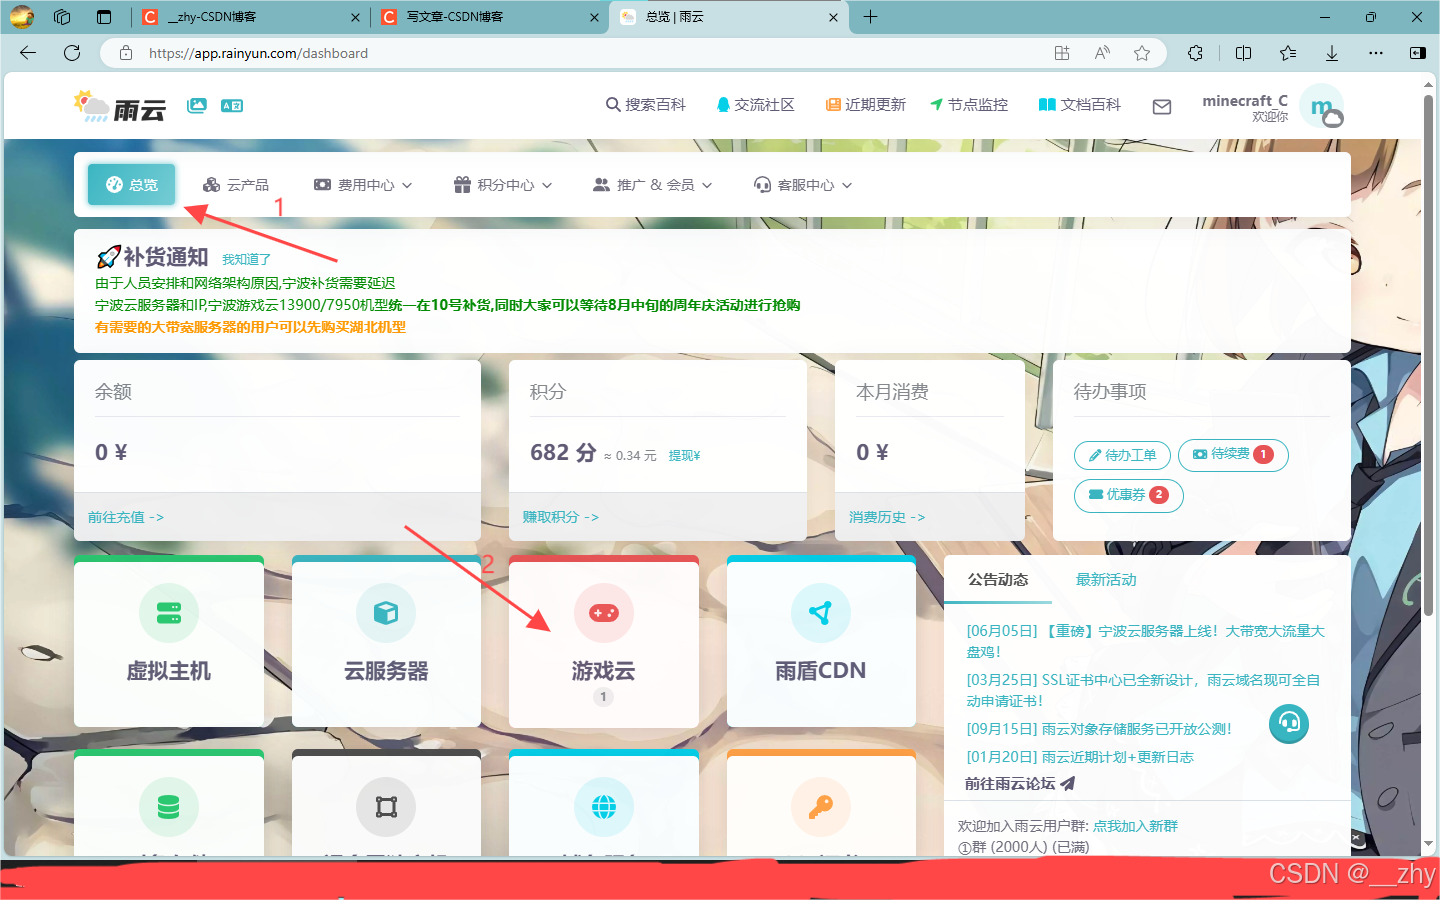Open a new browser tab

click(870, 17)
